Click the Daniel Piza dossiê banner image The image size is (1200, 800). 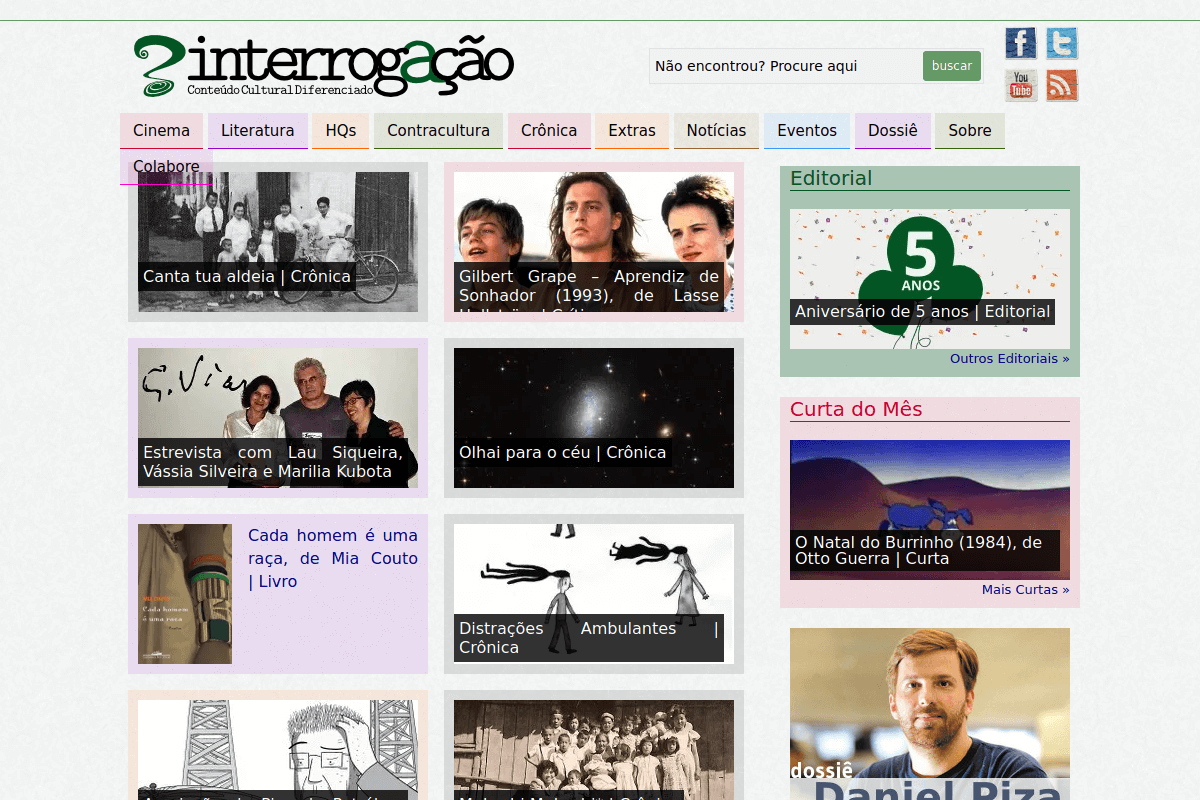(930, 714)
